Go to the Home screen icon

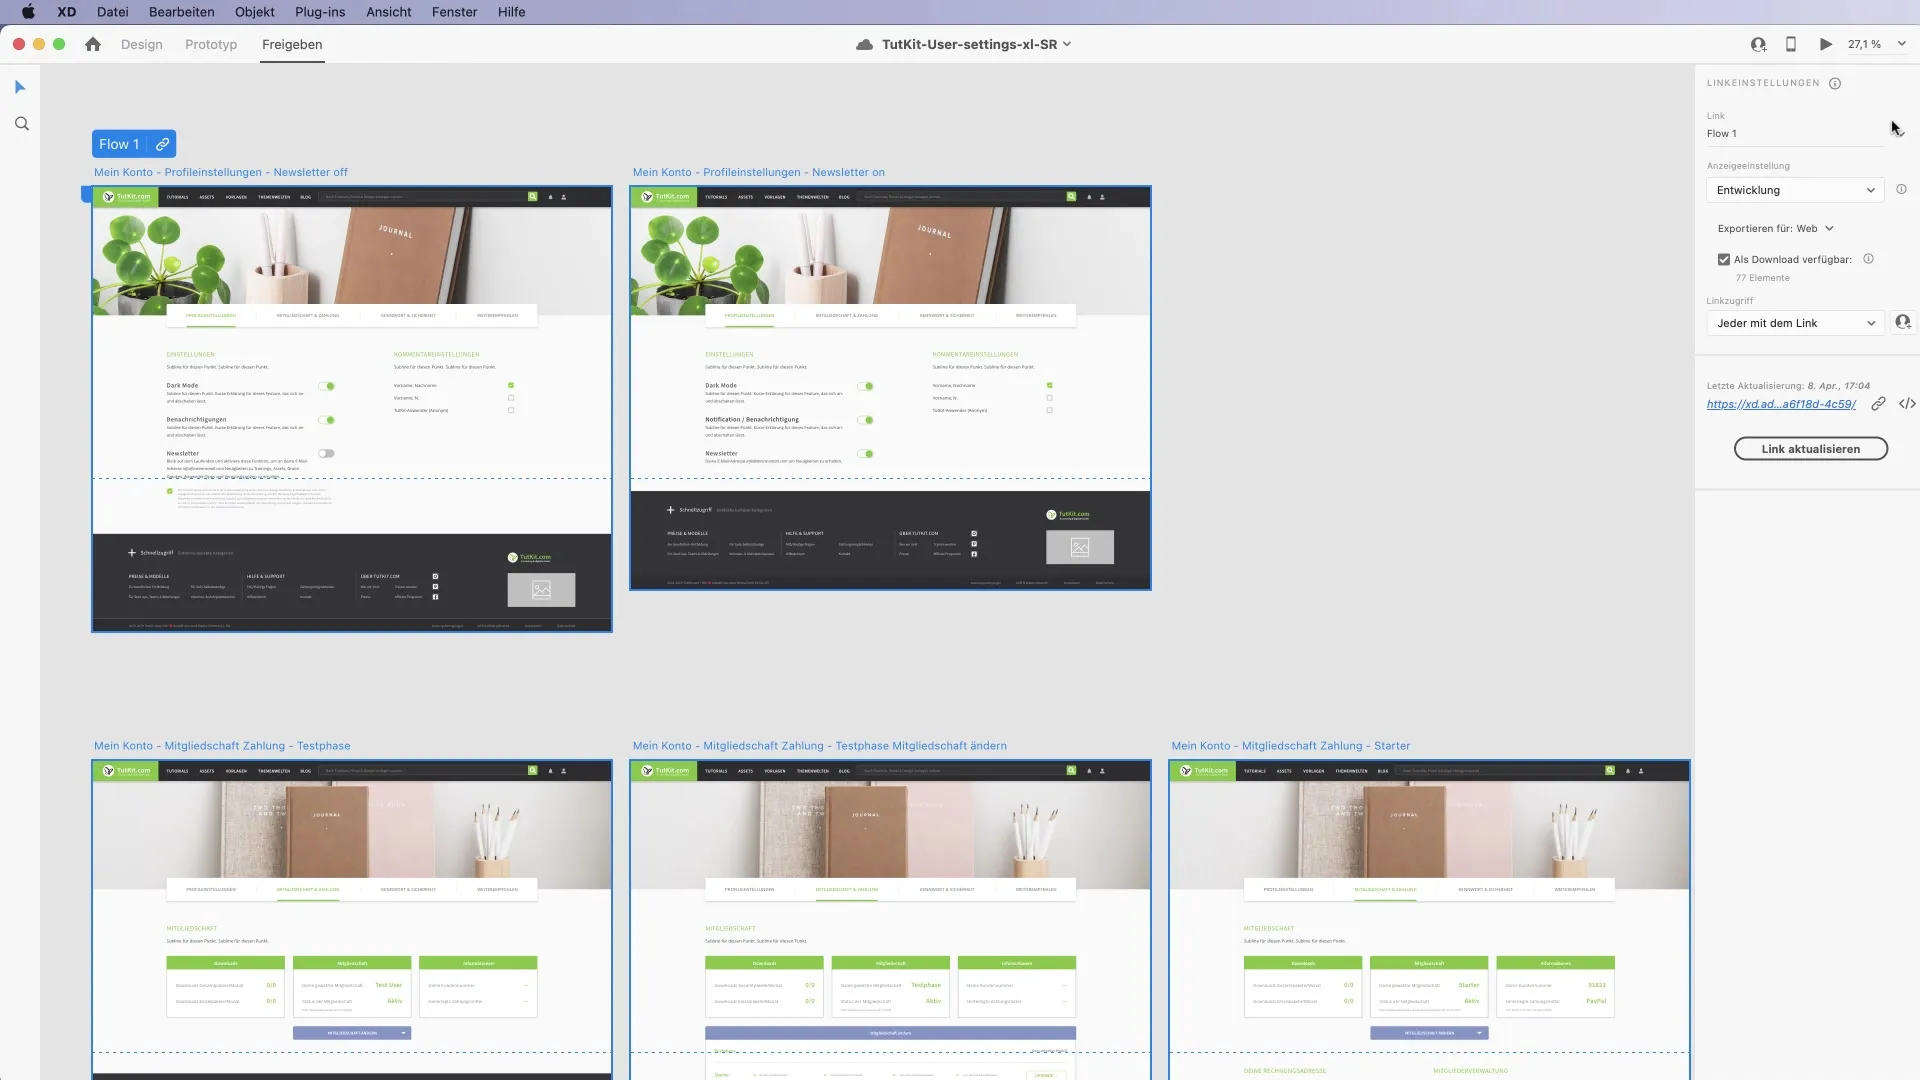click(x=93, y=44)
